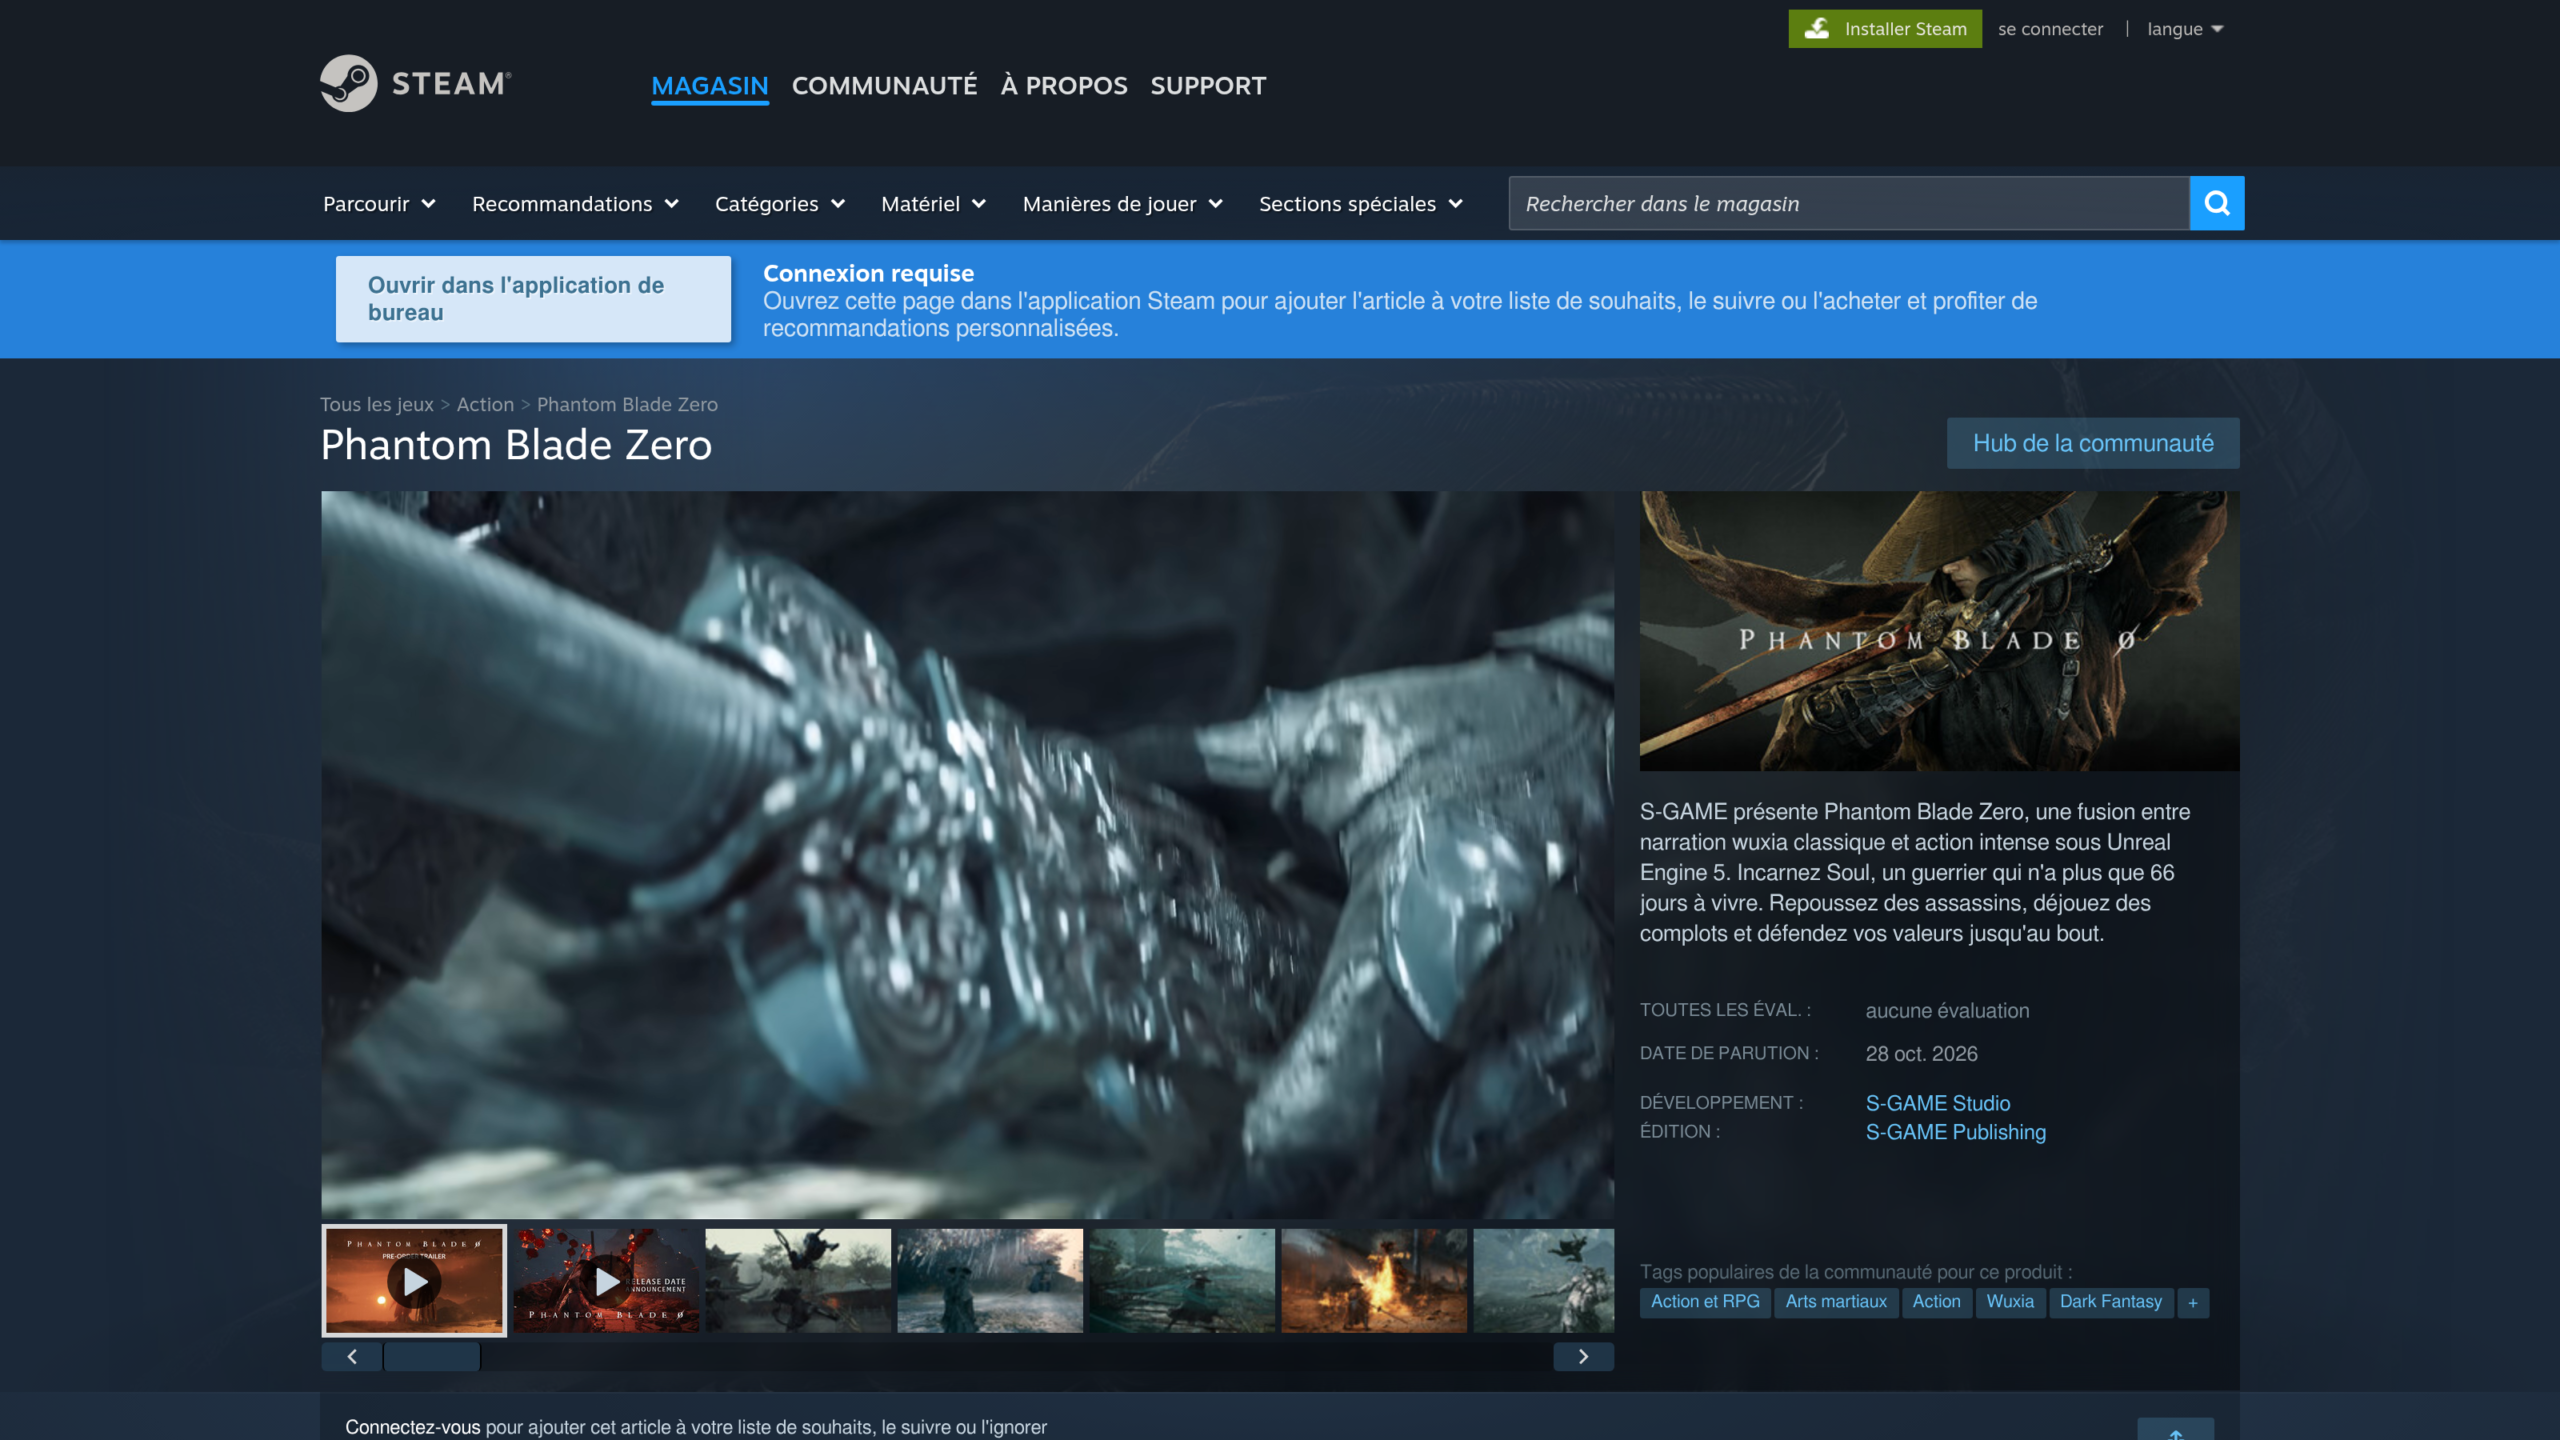The image size is (2560, 1440).
Task: Select the Arts martiaux tag
Action: pos(1836,1302)
